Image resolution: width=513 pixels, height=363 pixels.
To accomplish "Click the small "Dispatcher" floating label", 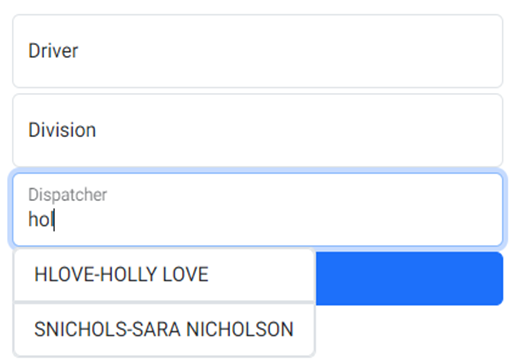I will coord(68,195).
